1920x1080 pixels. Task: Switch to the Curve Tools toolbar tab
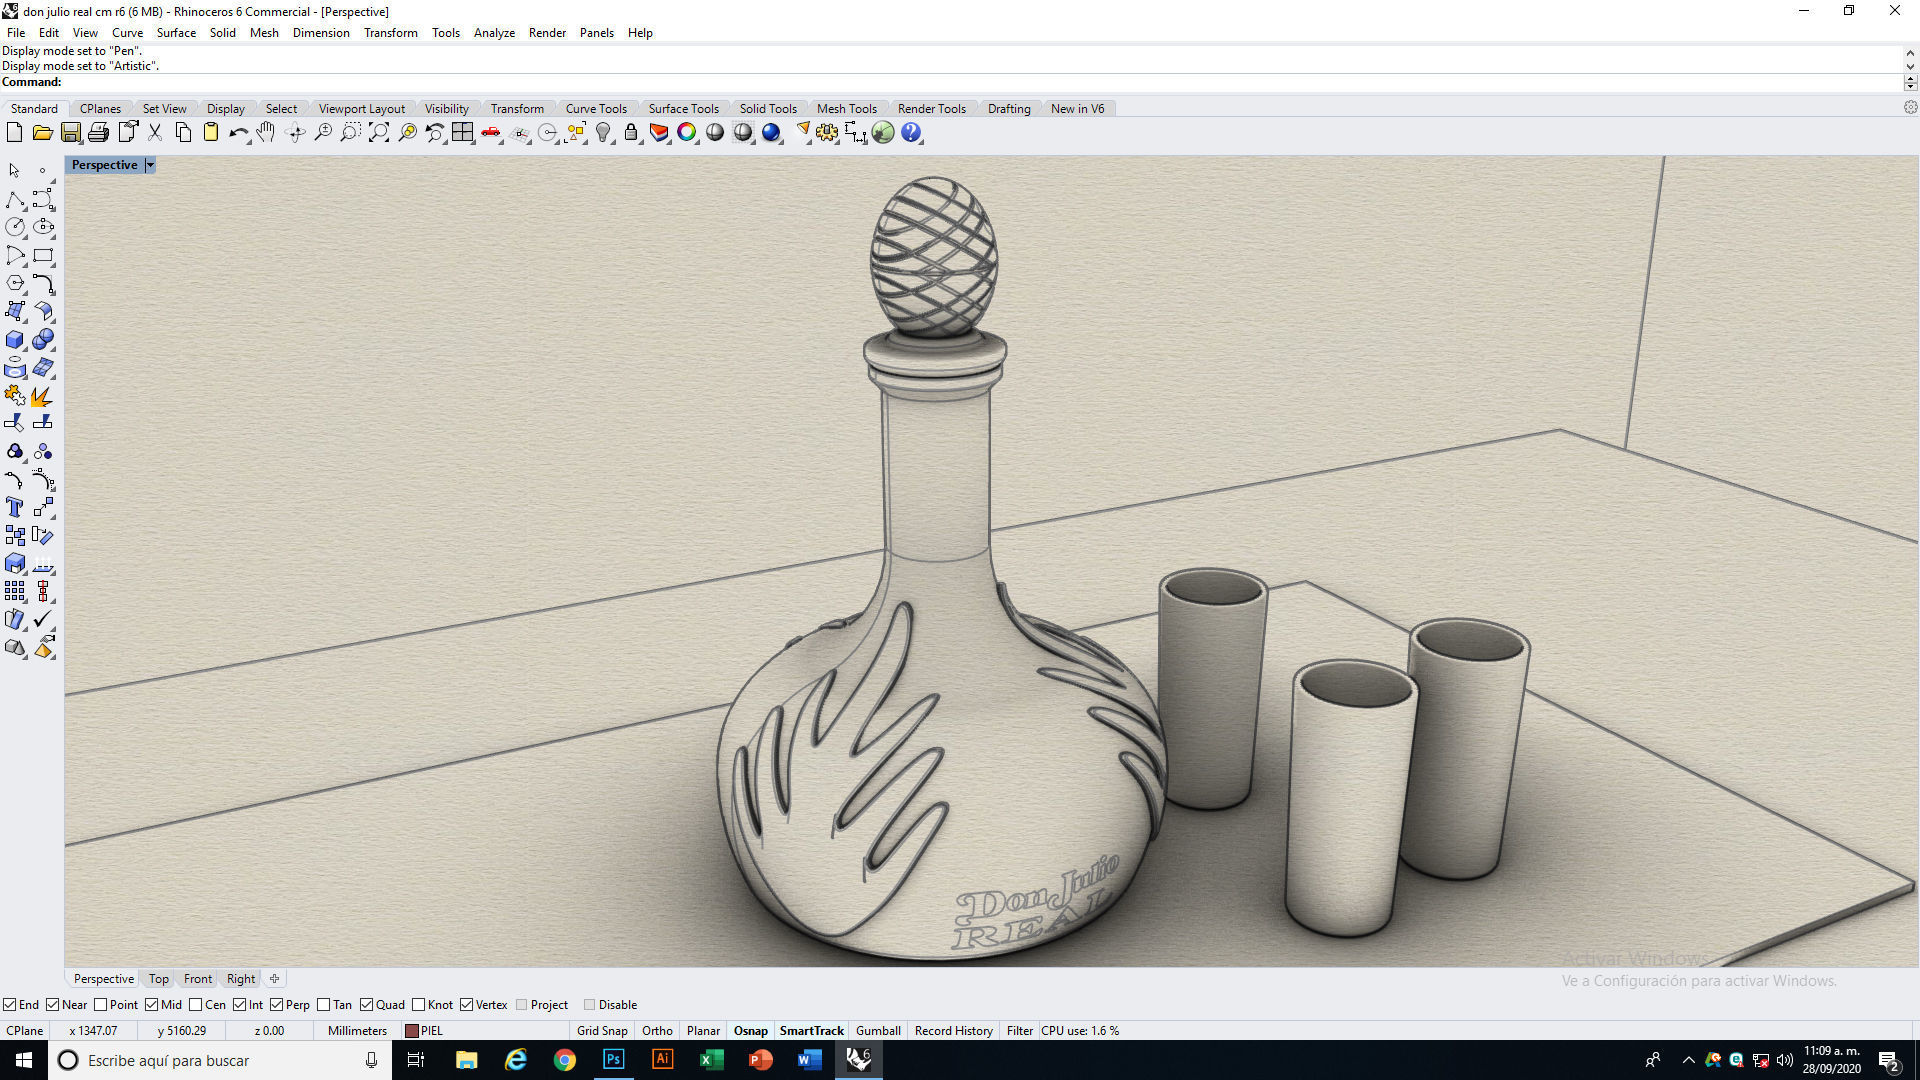point(596,109)
